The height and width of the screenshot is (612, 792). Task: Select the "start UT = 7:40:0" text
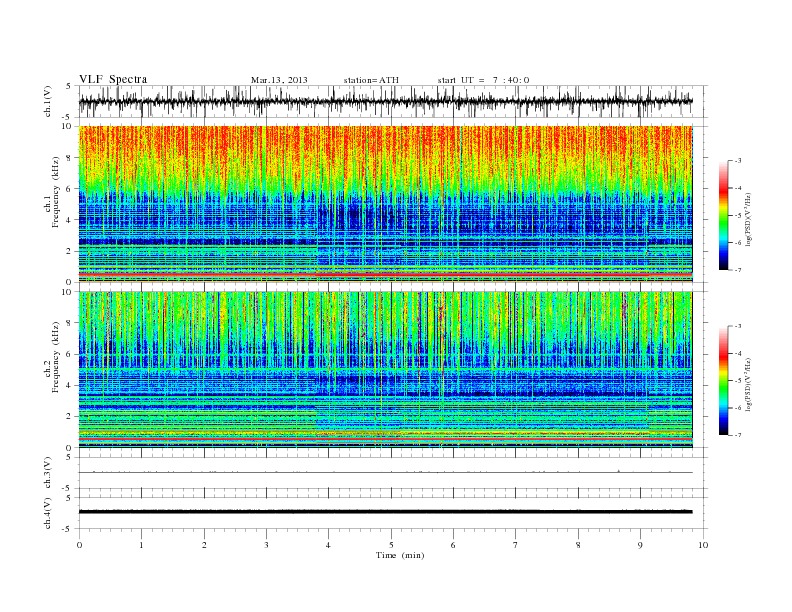click(x=483, y=80)
